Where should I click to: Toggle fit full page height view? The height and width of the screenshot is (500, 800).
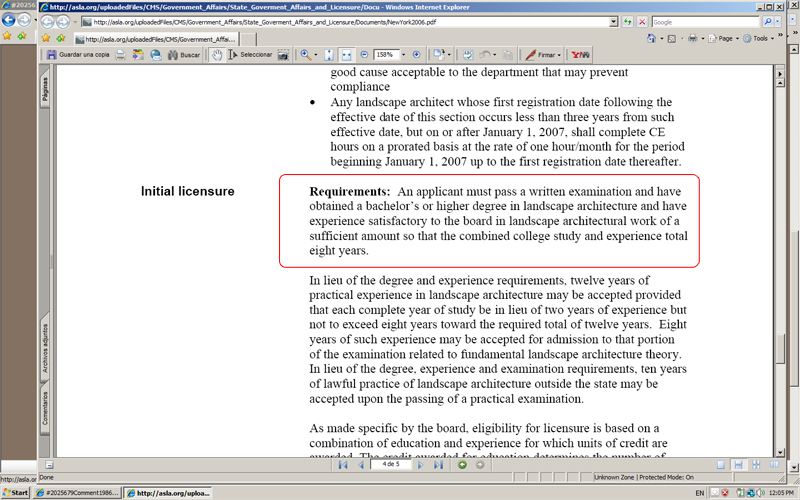tap(328, 54)
